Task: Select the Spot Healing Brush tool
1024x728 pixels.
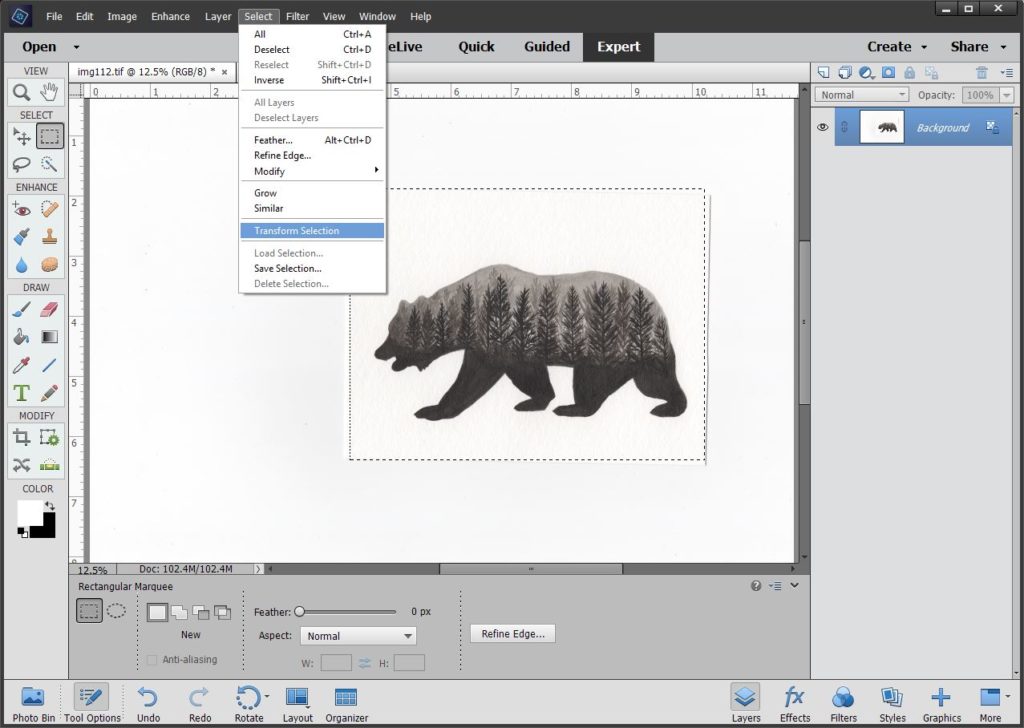Action: pos(50,210)
